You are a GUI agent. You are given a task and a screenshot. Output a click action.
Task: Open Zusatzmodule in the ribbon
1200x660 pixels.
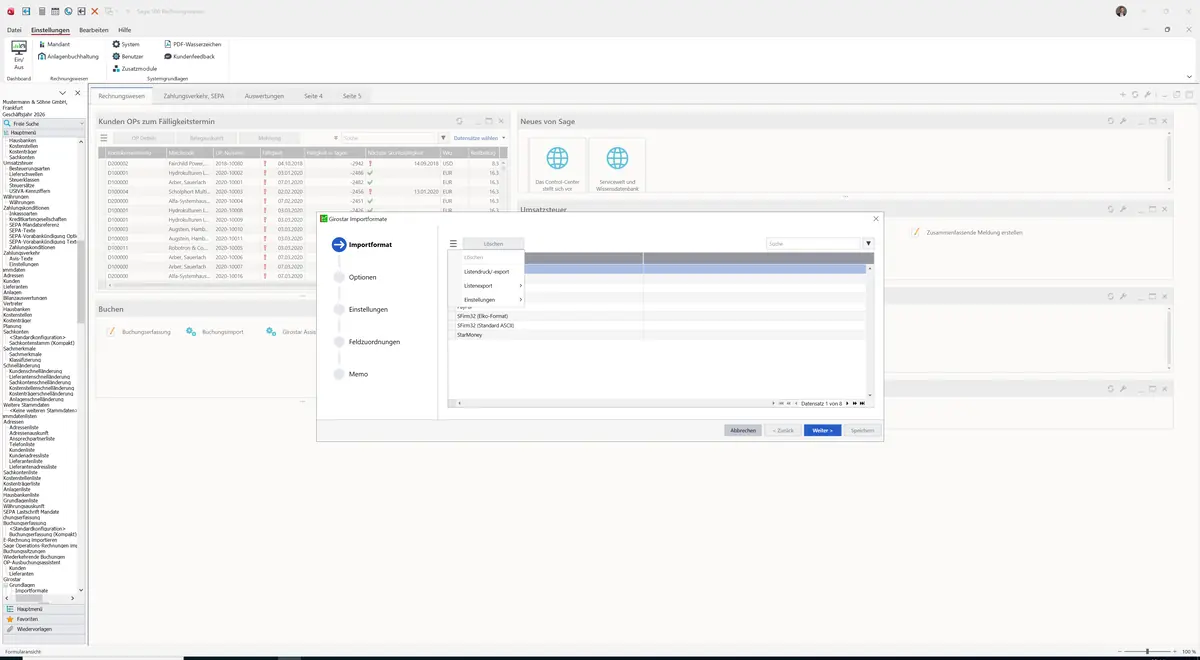point(134,68)
